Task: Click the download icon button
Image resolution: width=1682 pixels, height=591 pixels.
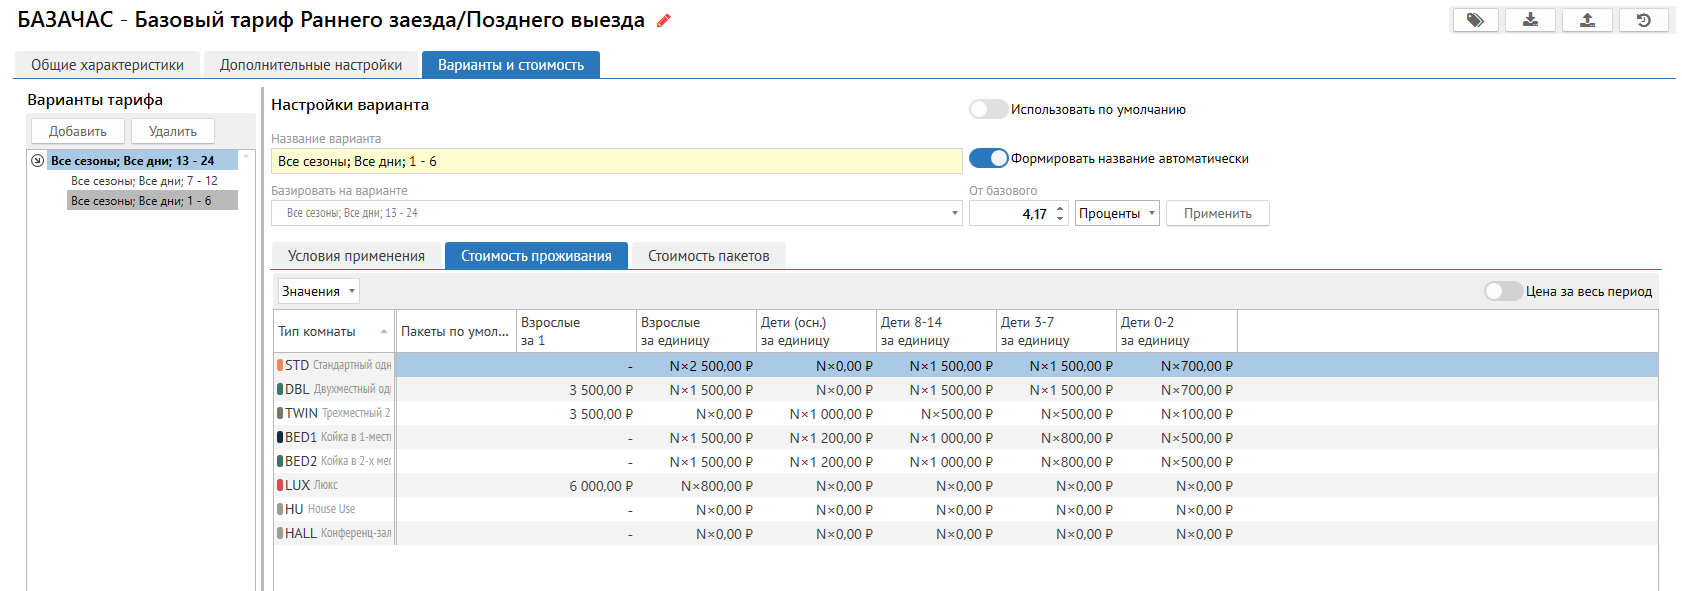Action: click(1531, 20)
